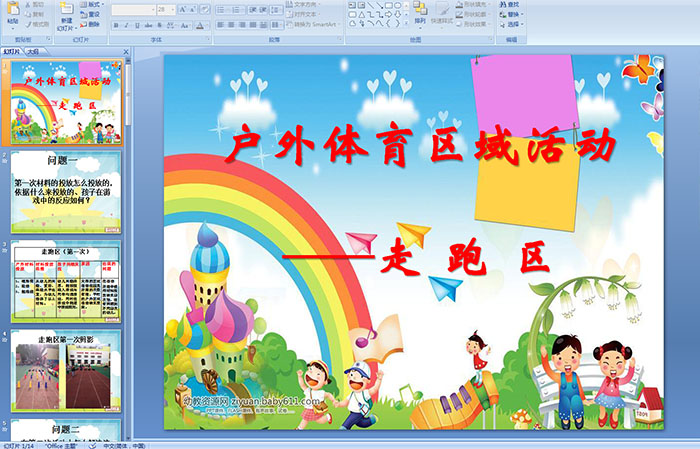700x449 pixels.
Task: Open the Arrange (排列) dropdown
Action: [x=420, y=13]
